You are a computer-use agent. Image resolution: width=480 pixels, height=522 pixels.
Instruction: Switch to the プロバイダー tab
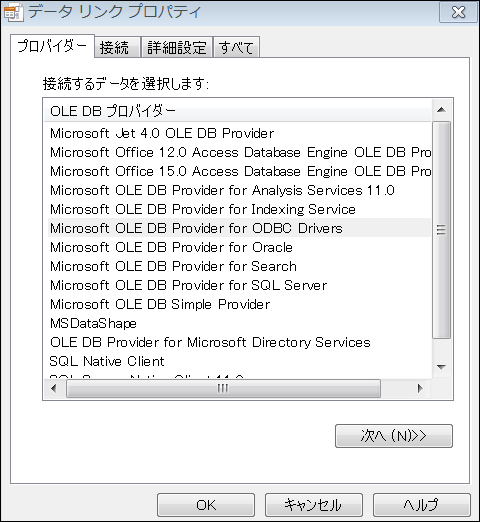click(52, 46)
